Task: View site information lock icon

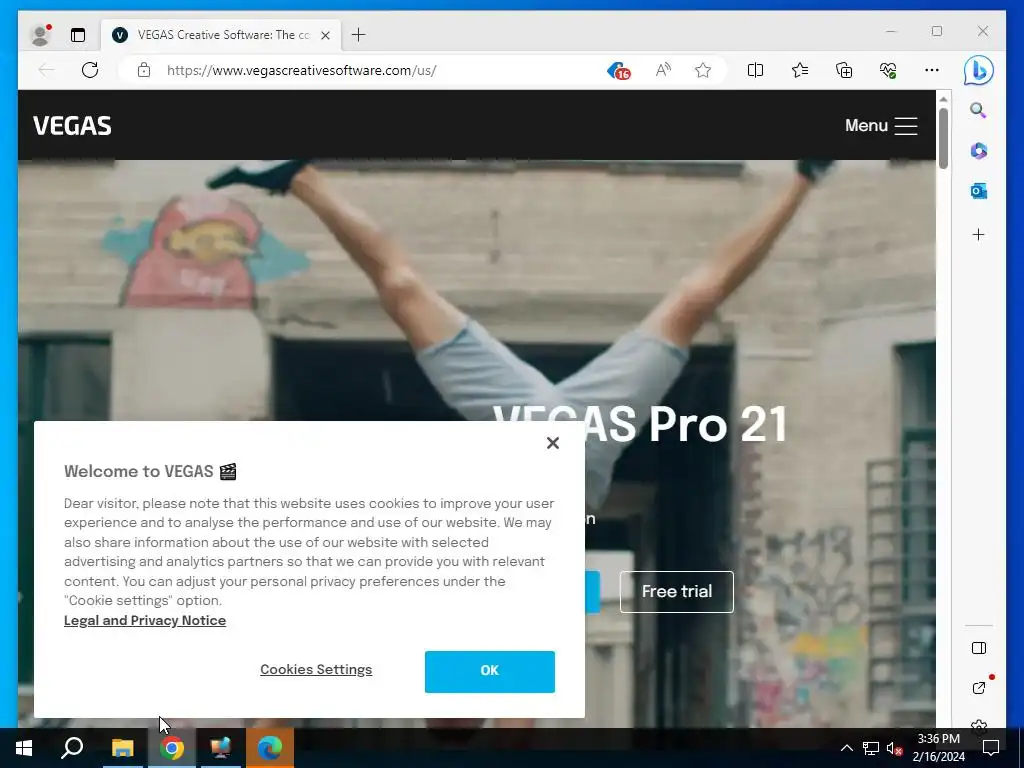Action: click(144, 71)
